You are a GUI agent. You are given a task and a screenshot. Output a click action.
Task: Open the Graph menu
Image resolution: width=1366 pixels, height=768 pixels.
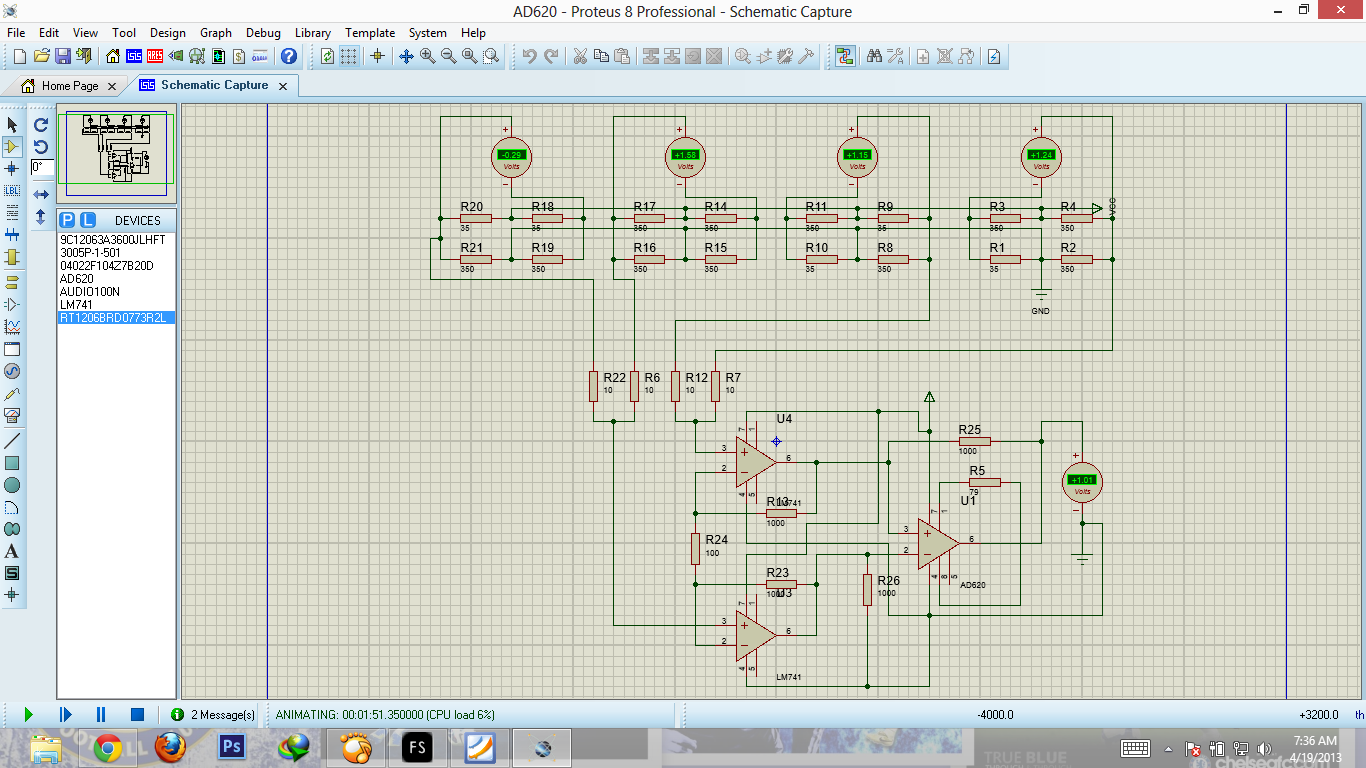point(215,33)
